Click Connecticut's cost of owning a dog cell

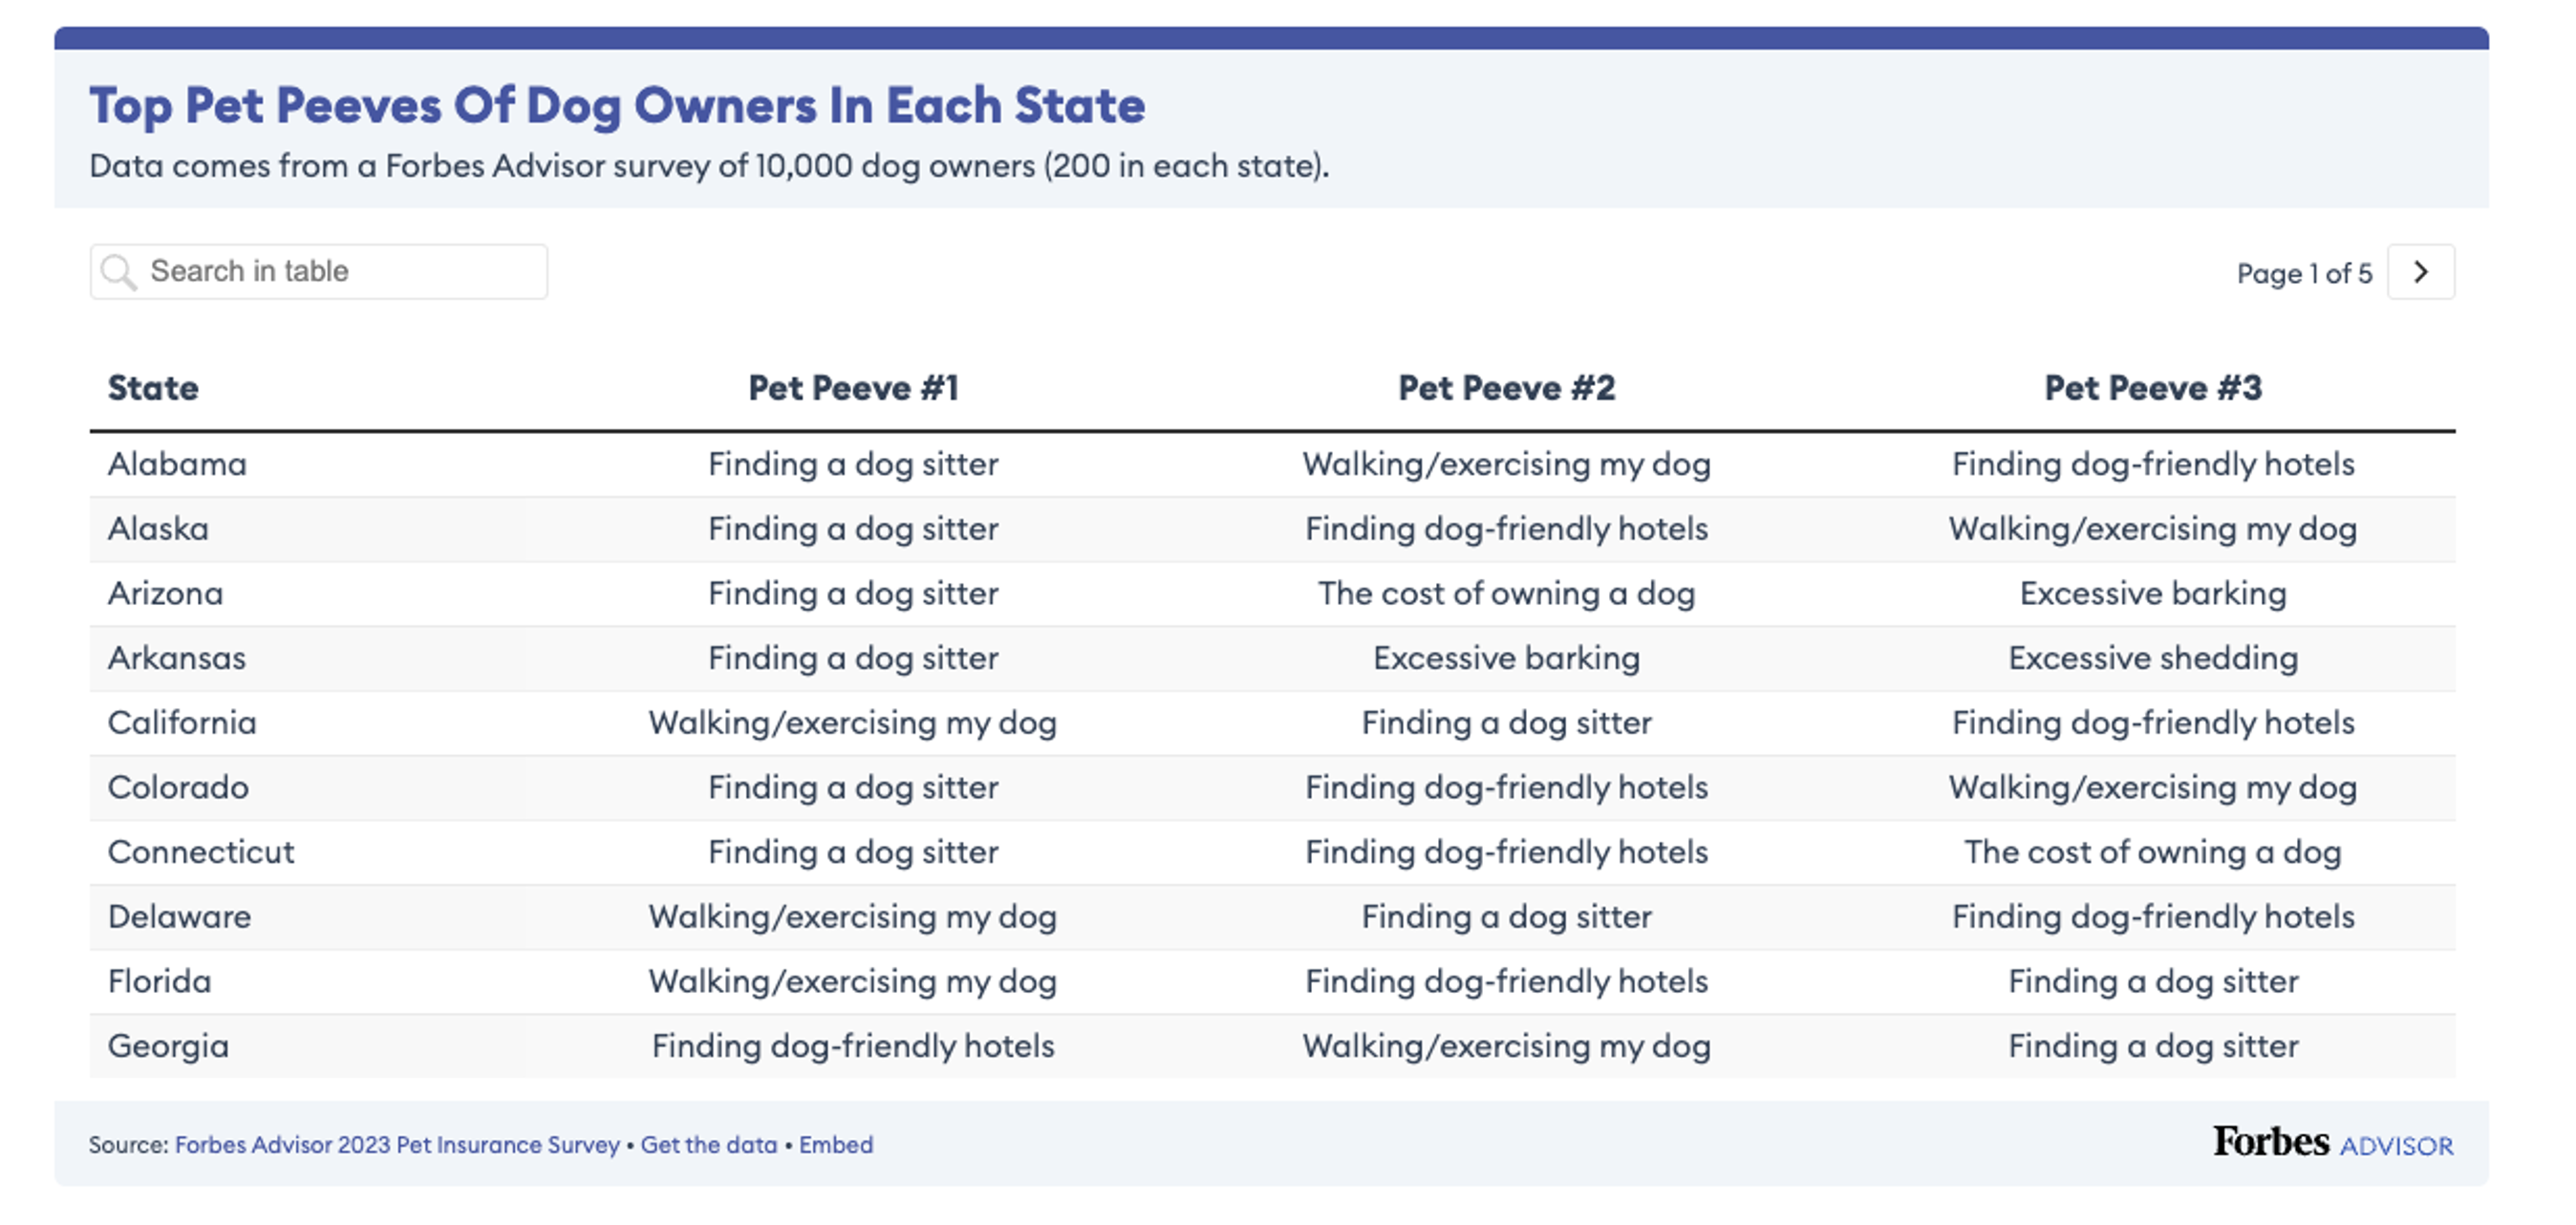click(2153, 852)
